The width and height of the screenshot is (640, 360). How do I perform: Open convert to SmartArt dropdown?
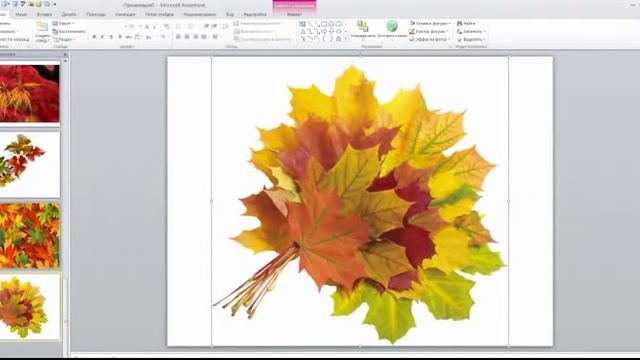[x=263, y=39]
